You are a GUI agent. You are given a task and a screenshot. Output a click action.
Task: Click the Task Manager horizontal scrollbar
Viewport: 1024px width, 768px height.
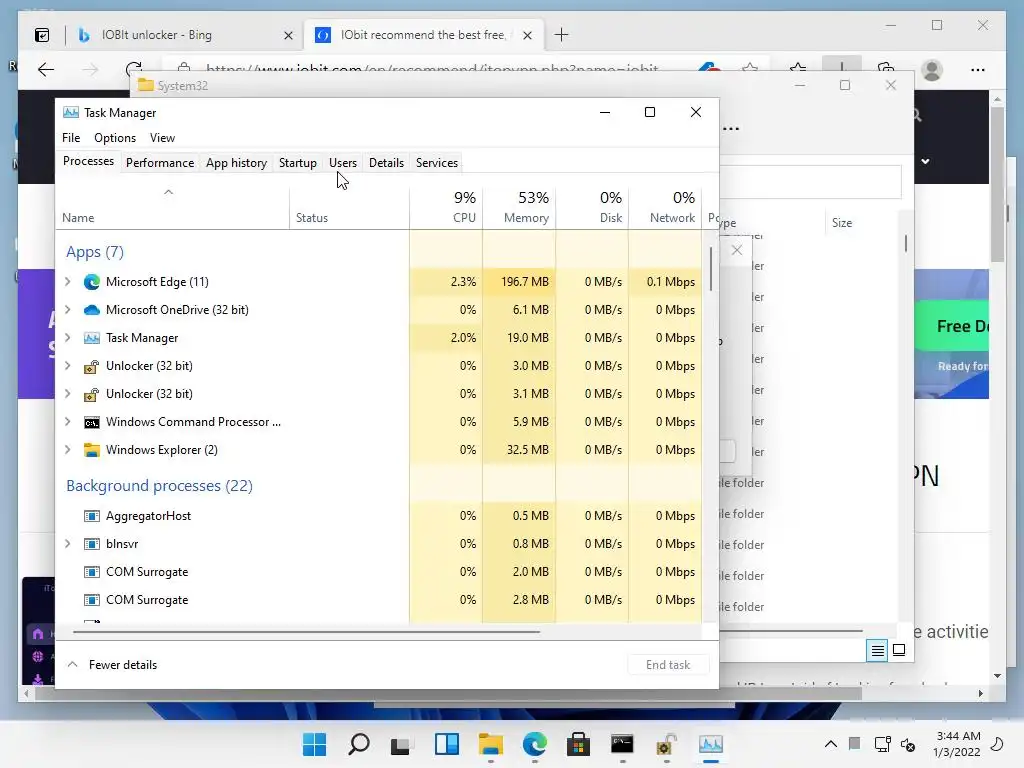click(307, 632)
